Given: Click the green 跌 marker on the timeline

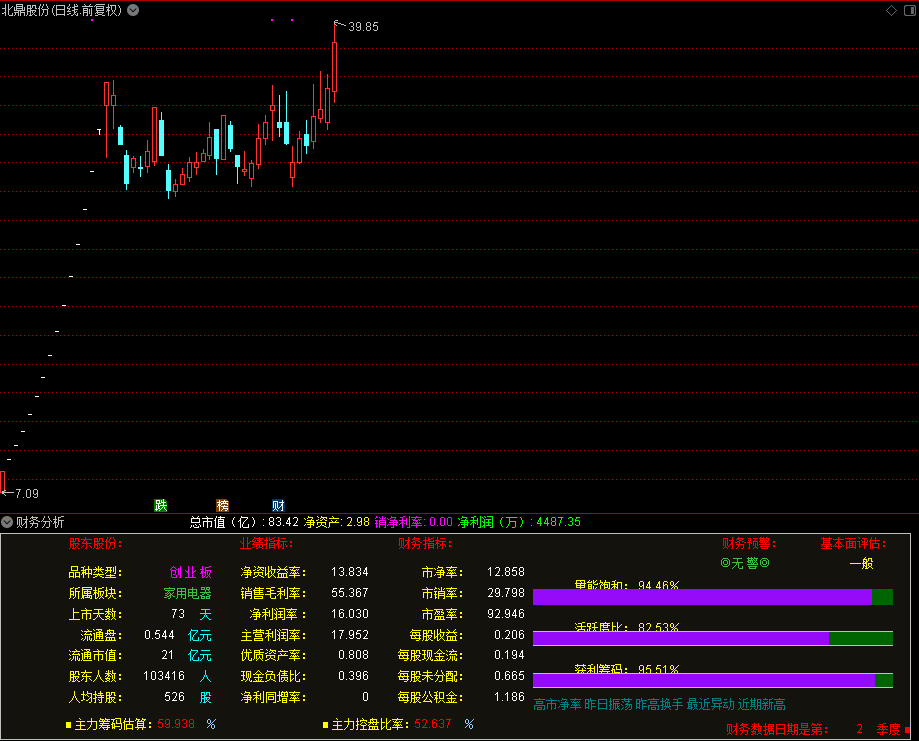Looking at the screenshot, I should tap(161, 505).
